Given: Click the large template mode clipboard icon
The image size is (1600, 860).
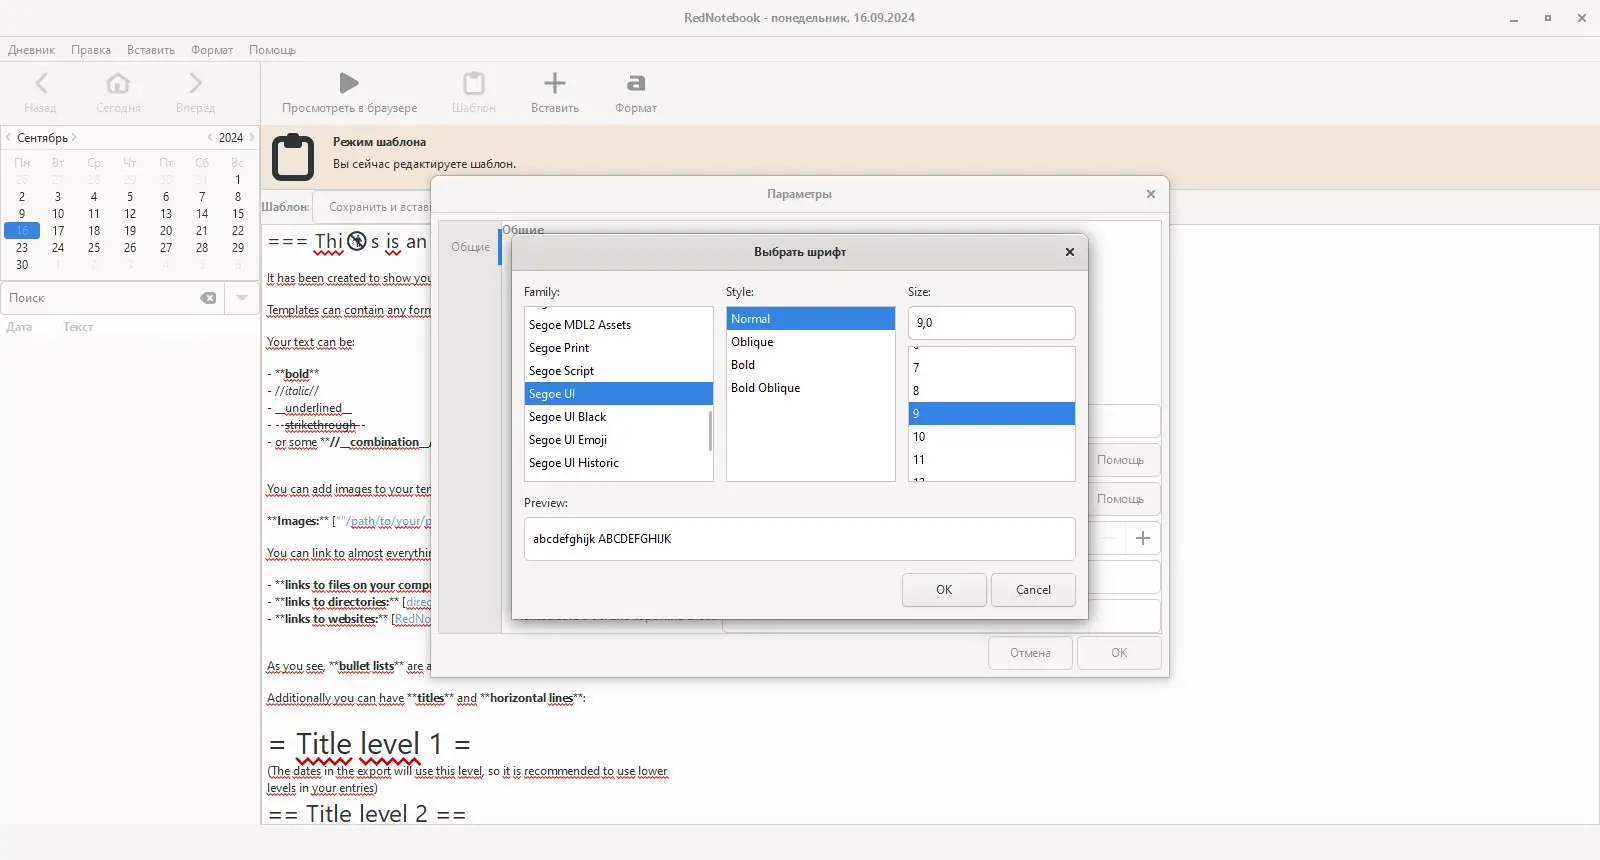Looking at the screenshot, I should pos(293,157).
